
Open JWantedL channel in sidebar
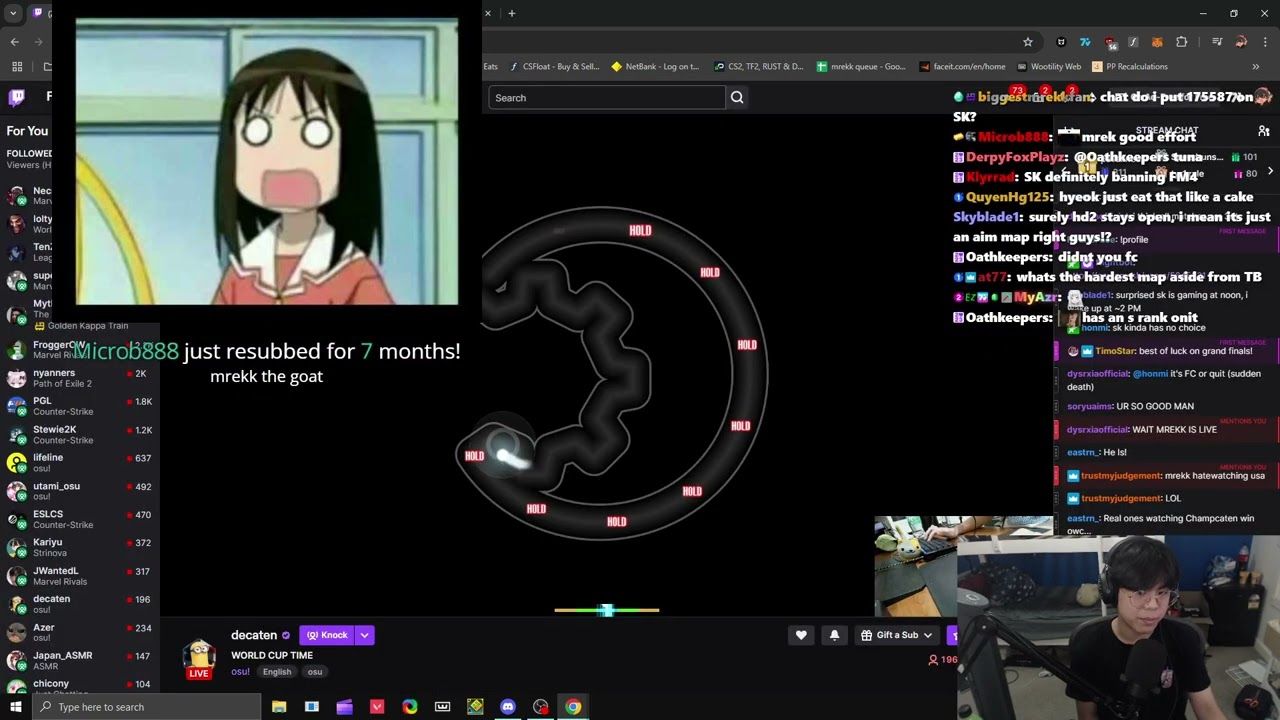tap(80, 576)
